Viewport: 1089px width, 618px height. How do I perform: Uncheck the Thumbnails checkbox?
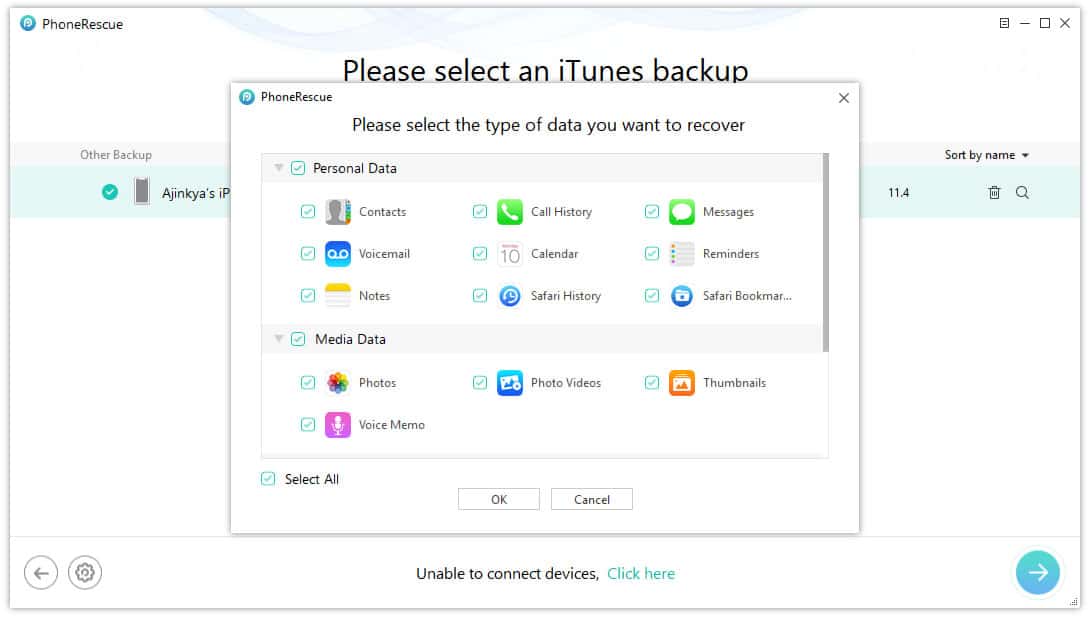(651, 382)
